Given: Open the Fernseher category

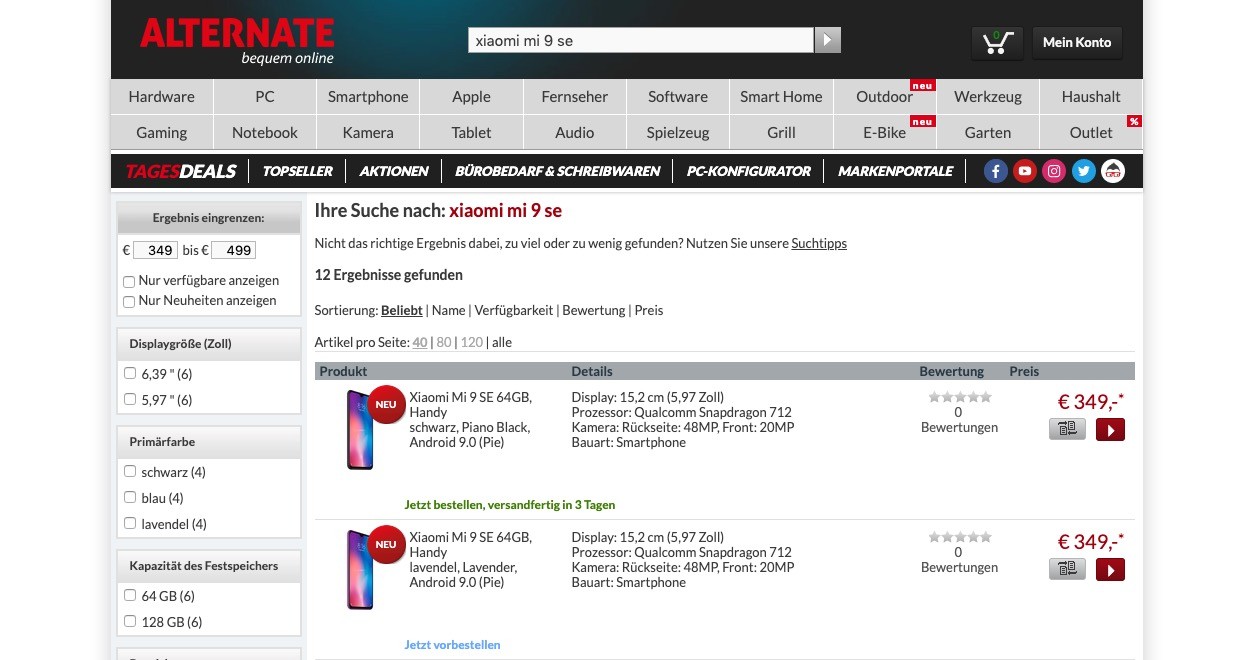Looking at the screenshot, I should coord(575,97).
